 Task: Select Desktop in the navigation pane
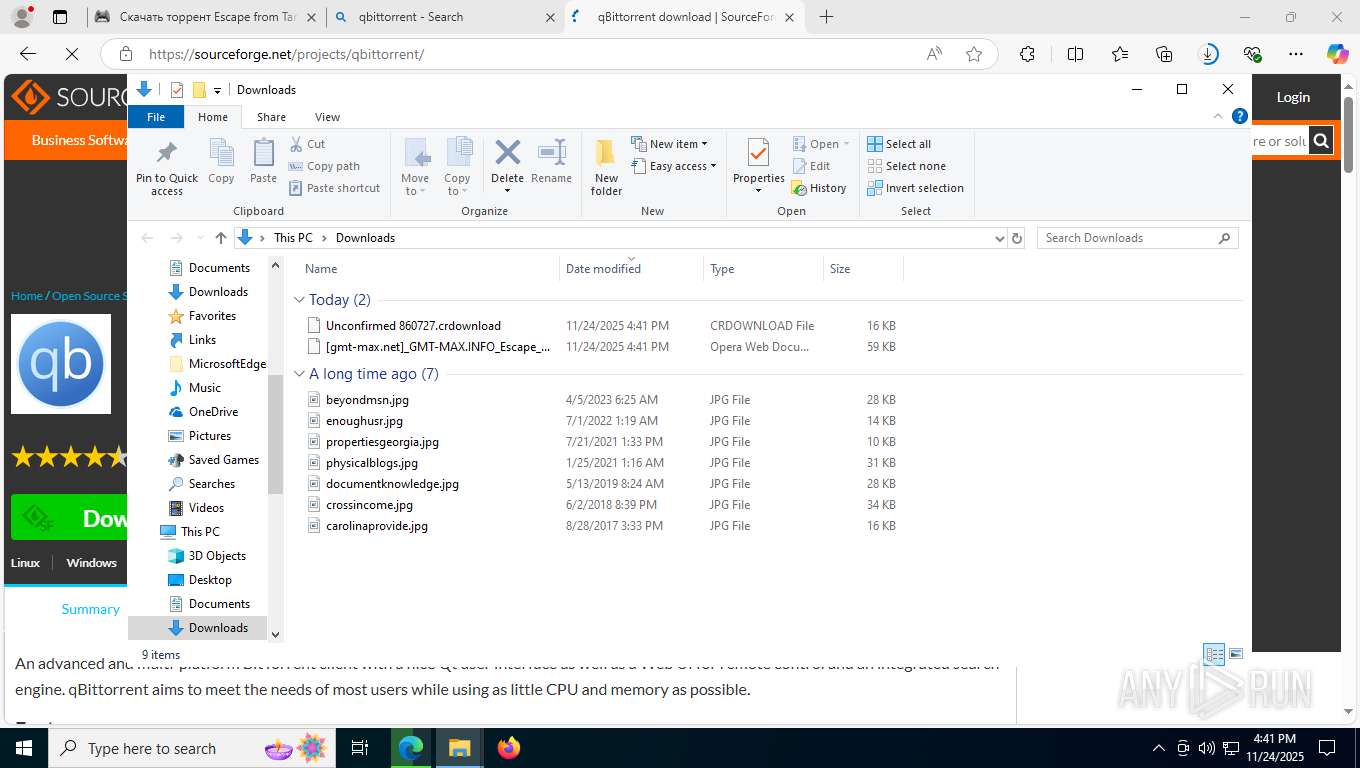point(209,580)
